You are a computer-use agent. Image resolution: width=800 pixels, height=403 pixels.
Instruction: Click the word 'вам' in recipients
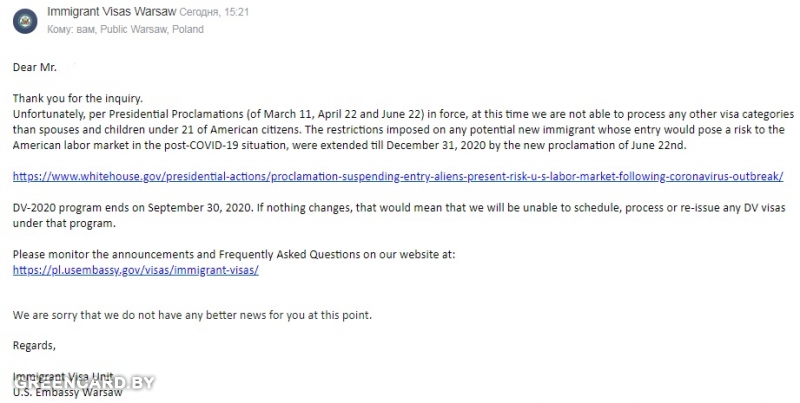(x=85, y=30)
